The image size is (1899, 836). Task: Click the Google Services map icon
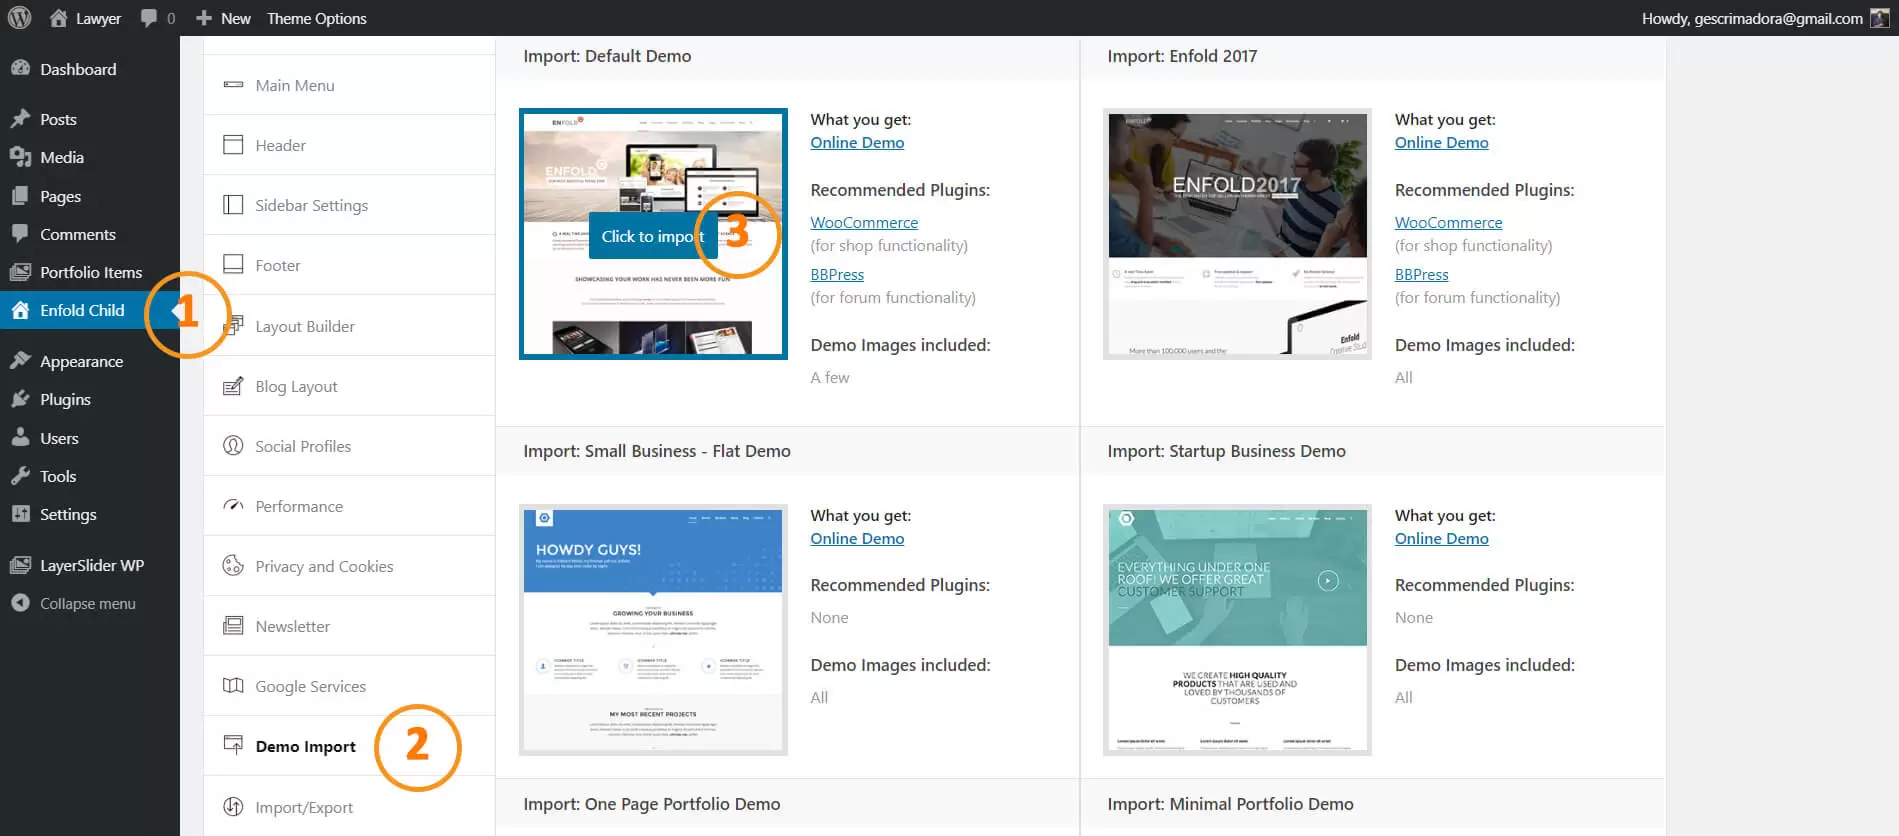pyautogui.click(x=233, y=686)
